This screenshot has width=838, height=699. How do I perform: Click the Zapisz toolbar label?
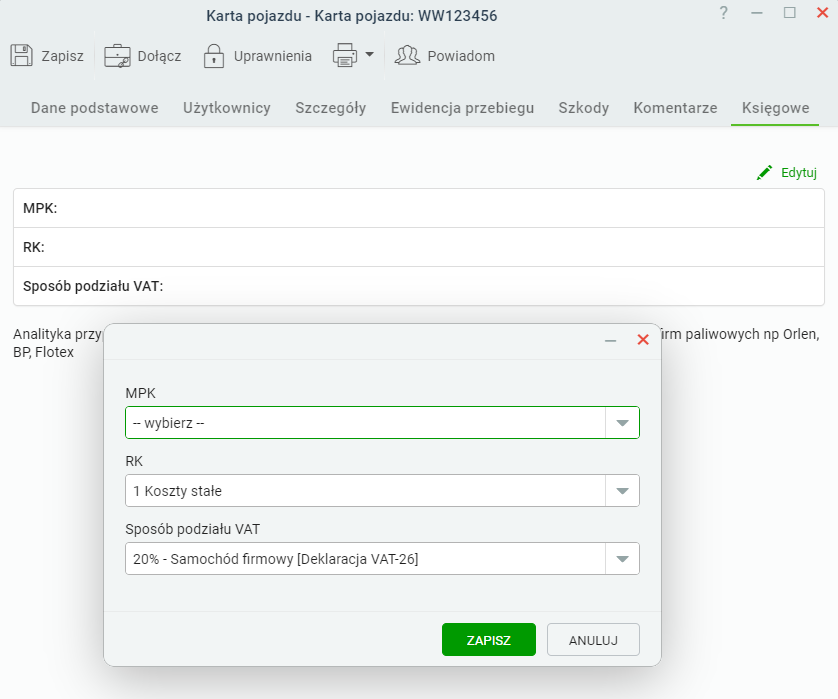point(63,56)
